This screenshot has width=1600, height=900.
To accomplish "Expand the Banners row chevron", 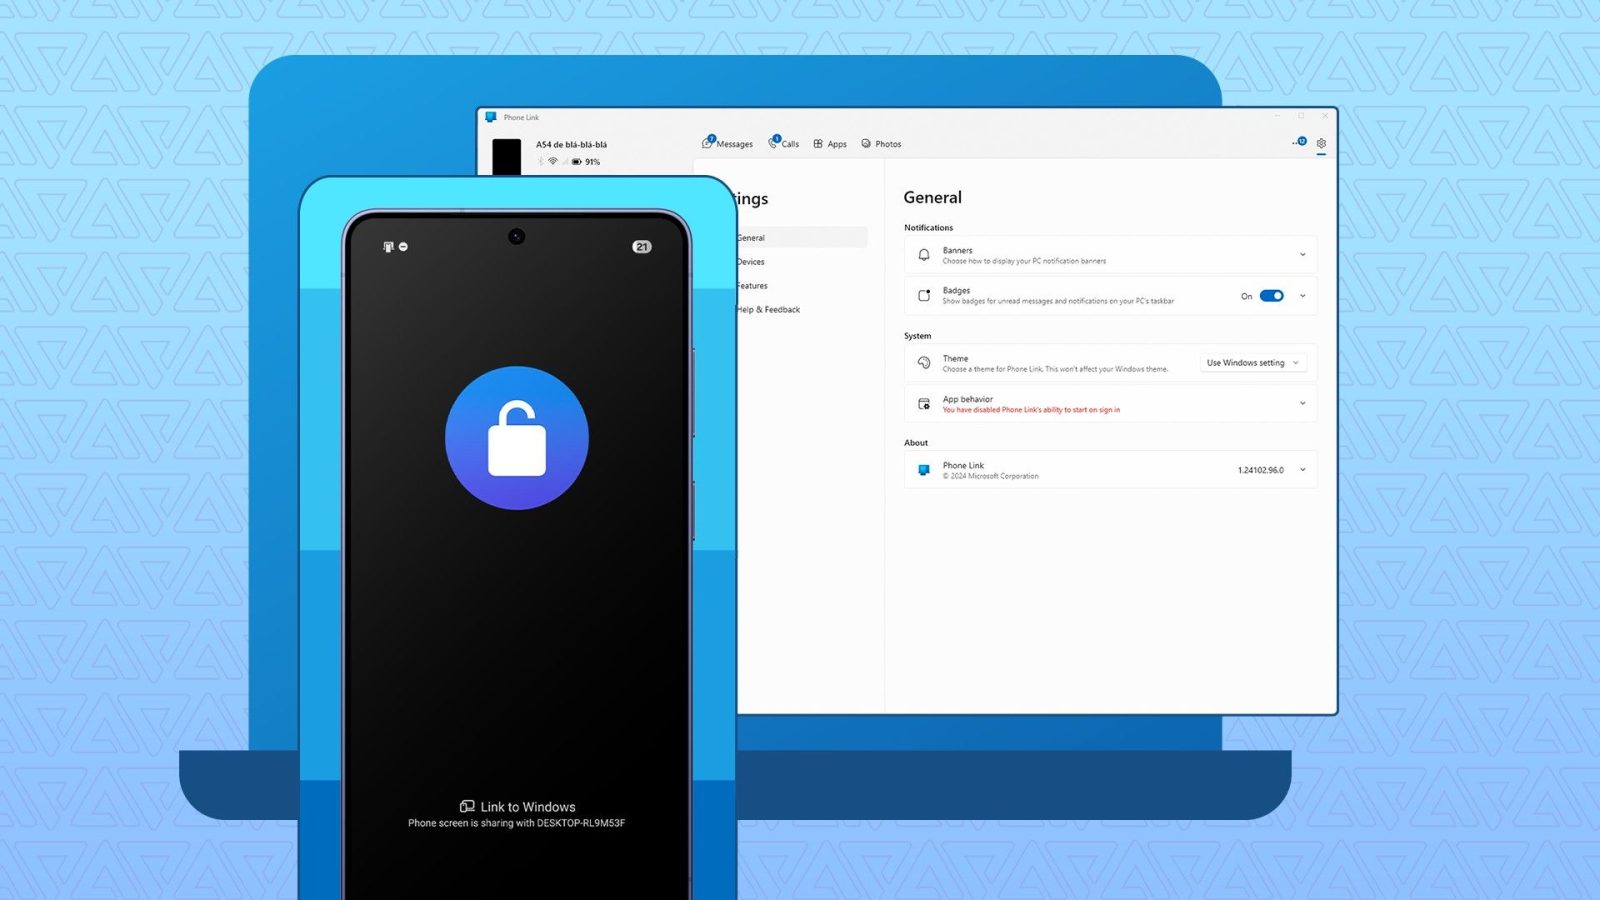I will (1302, 255).
